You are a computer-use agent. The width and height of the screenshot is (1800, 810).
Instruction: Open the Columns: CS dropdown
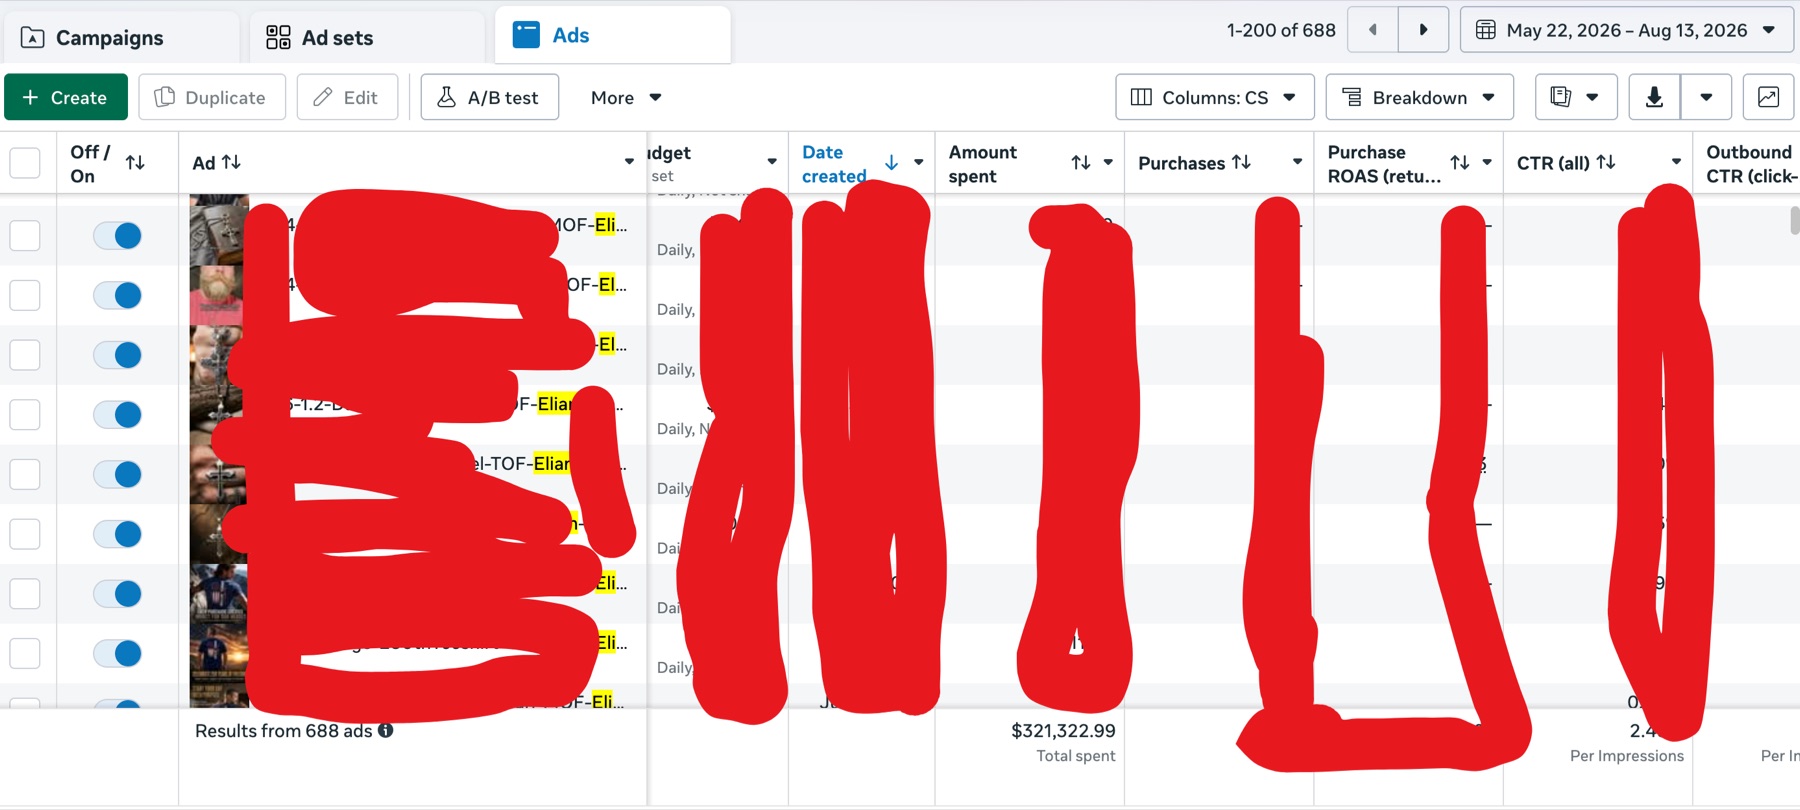pos(1214,97)
